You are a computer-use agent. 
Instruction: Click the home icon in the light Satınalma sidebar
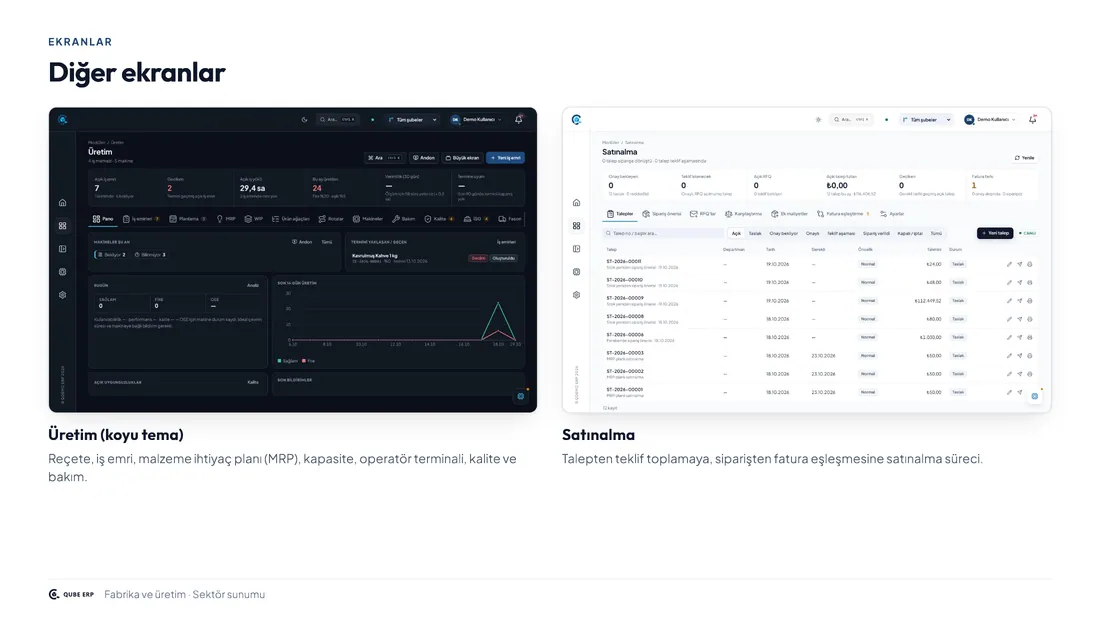577,203
